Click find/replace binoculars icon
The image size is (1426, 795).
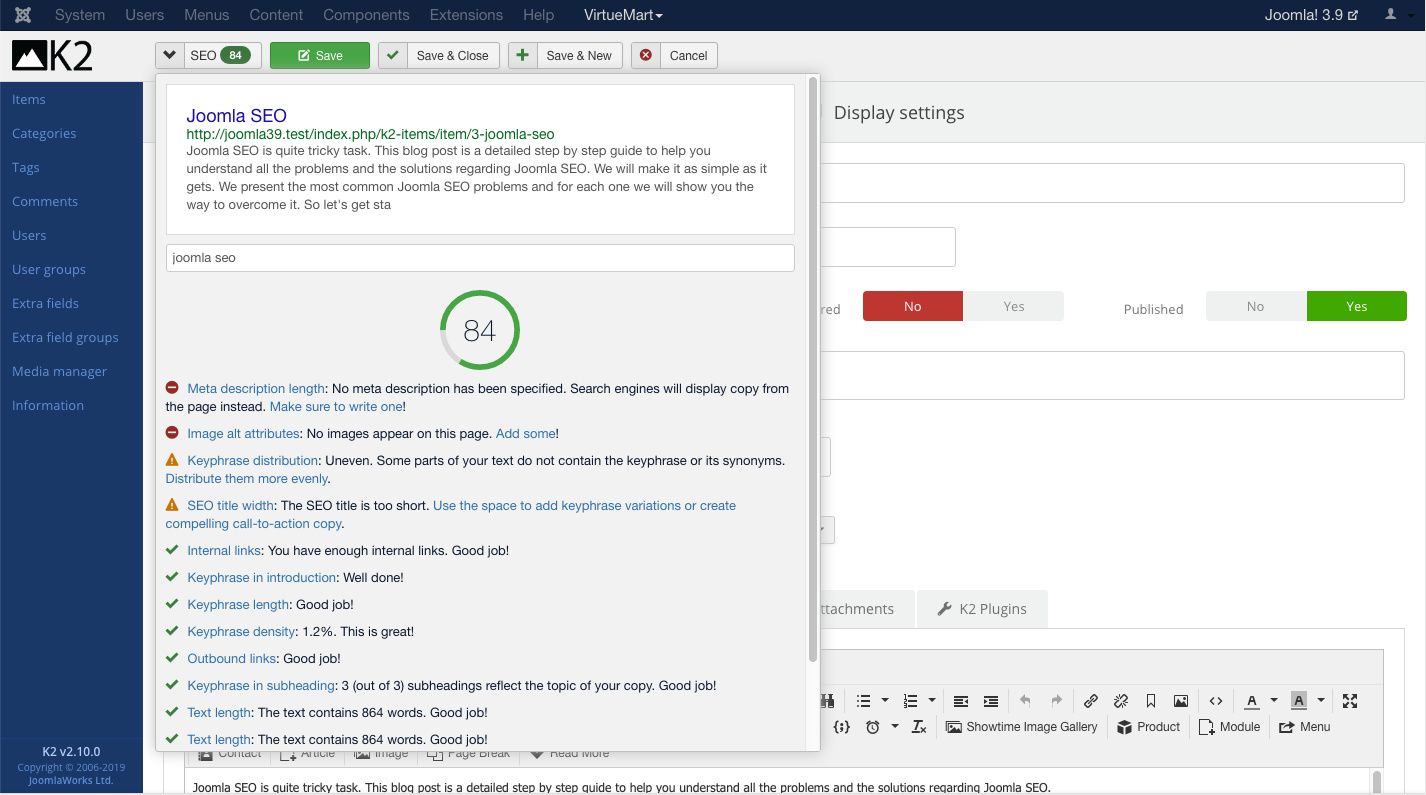click(828, 701)
